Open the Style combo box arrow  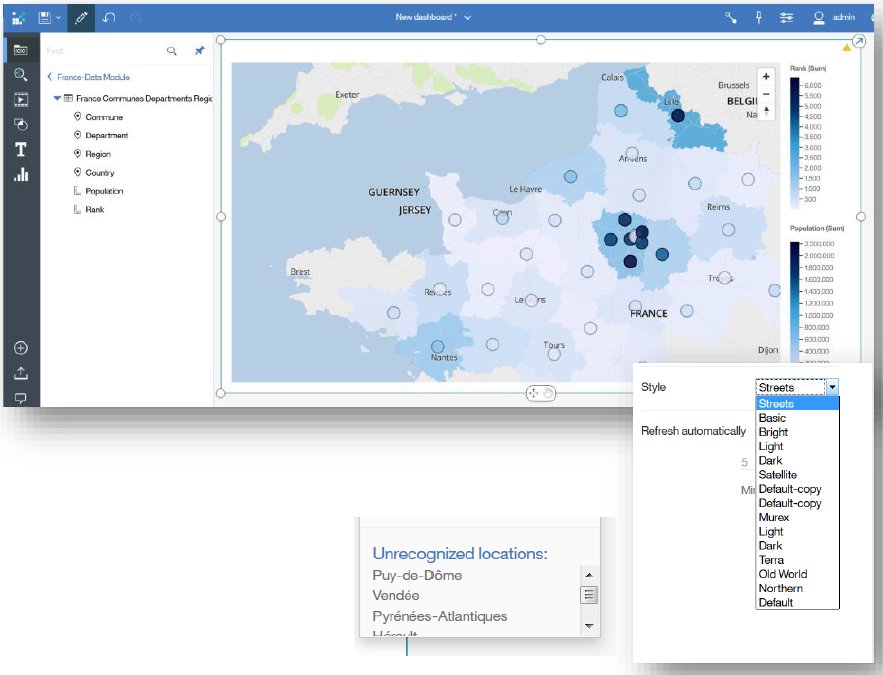(x=832, y=387)
